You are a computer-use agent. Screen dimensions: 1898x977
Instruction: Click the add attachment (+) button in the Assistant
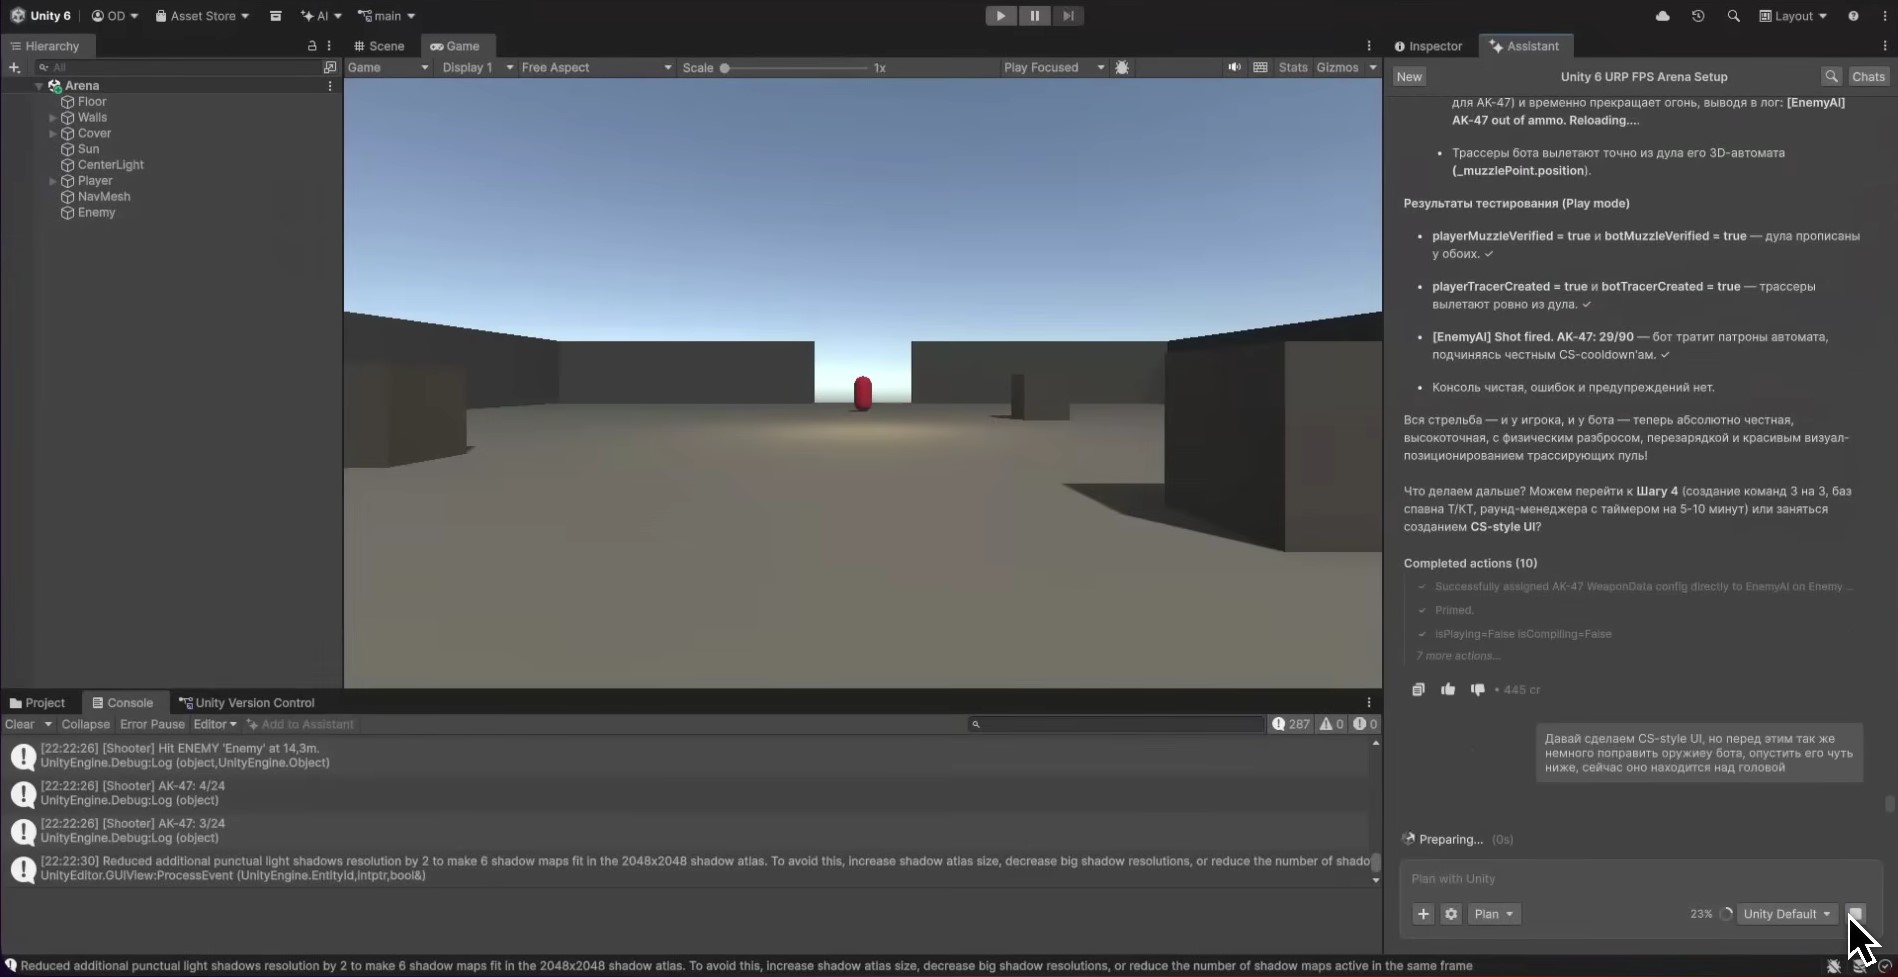[x=1423, y=914]
